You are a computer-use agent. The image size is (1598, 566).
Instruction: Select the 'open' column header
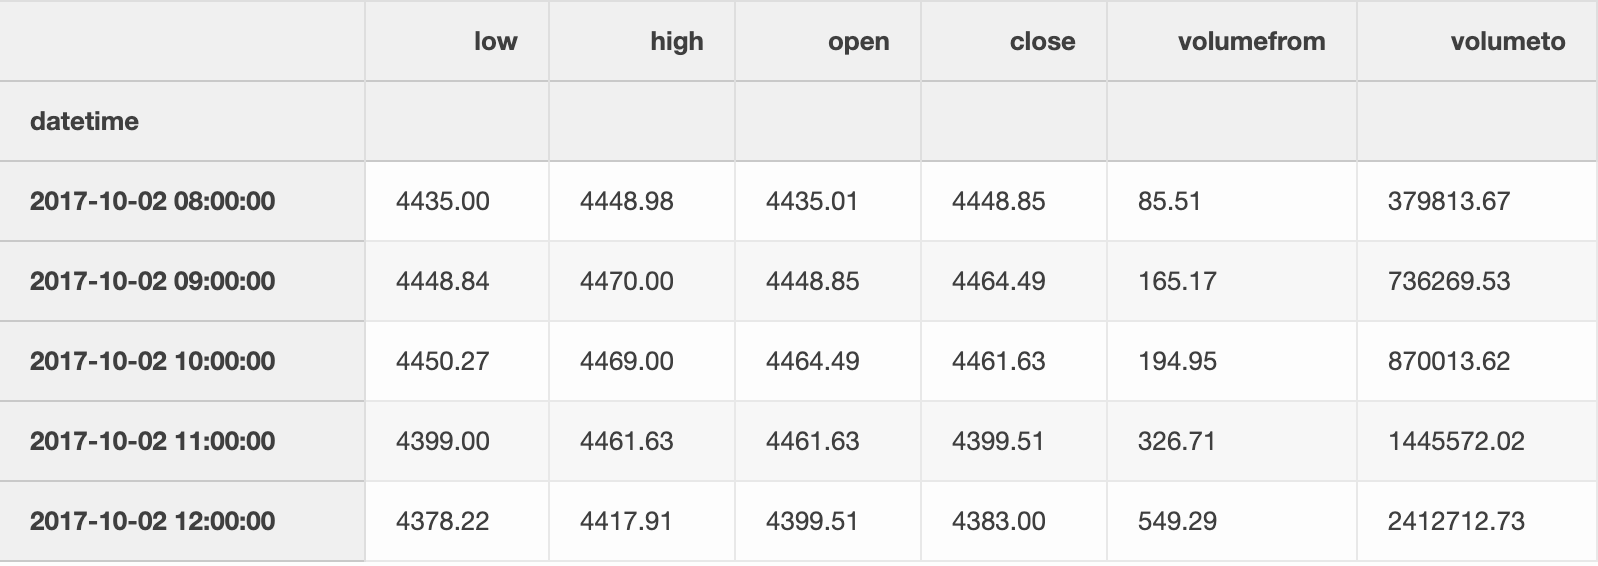tap(858, 41)
